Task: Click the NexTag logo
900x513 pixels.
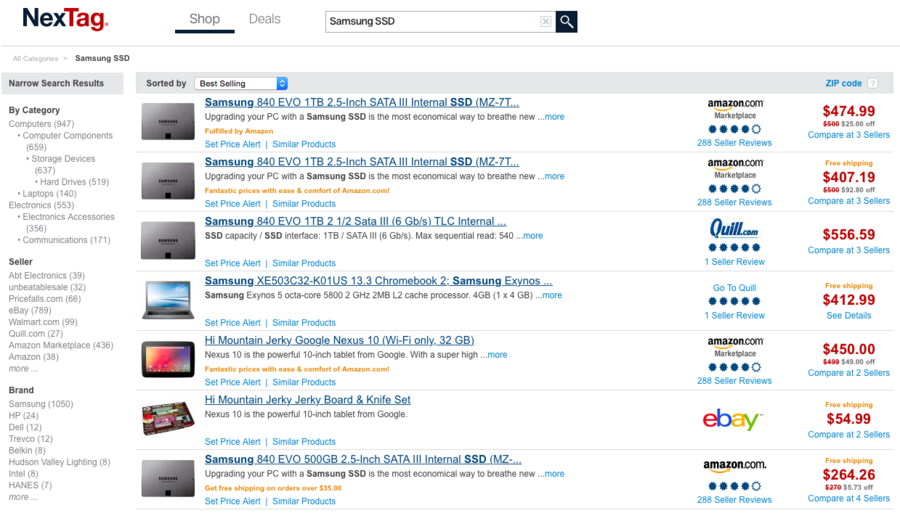Action: (65, 19)
